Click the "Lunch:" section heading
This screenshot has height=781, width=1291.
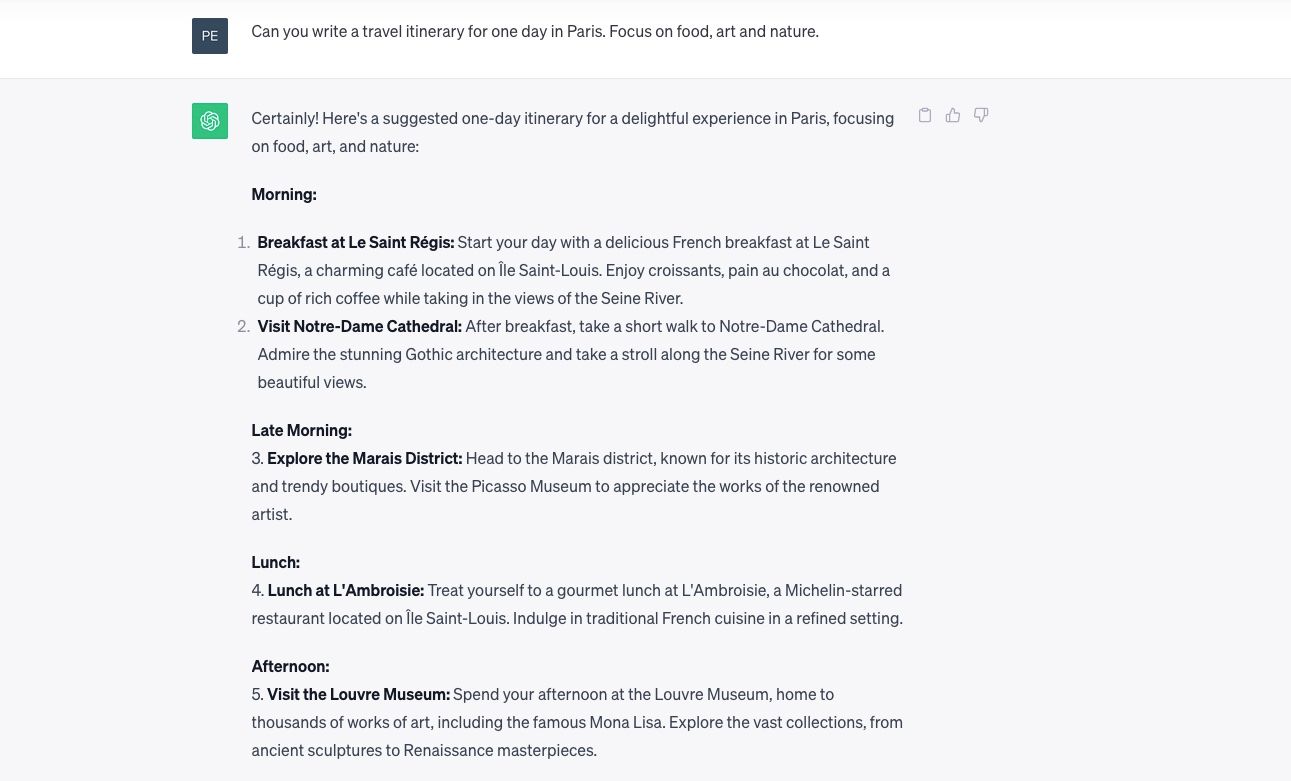point(275,562)
